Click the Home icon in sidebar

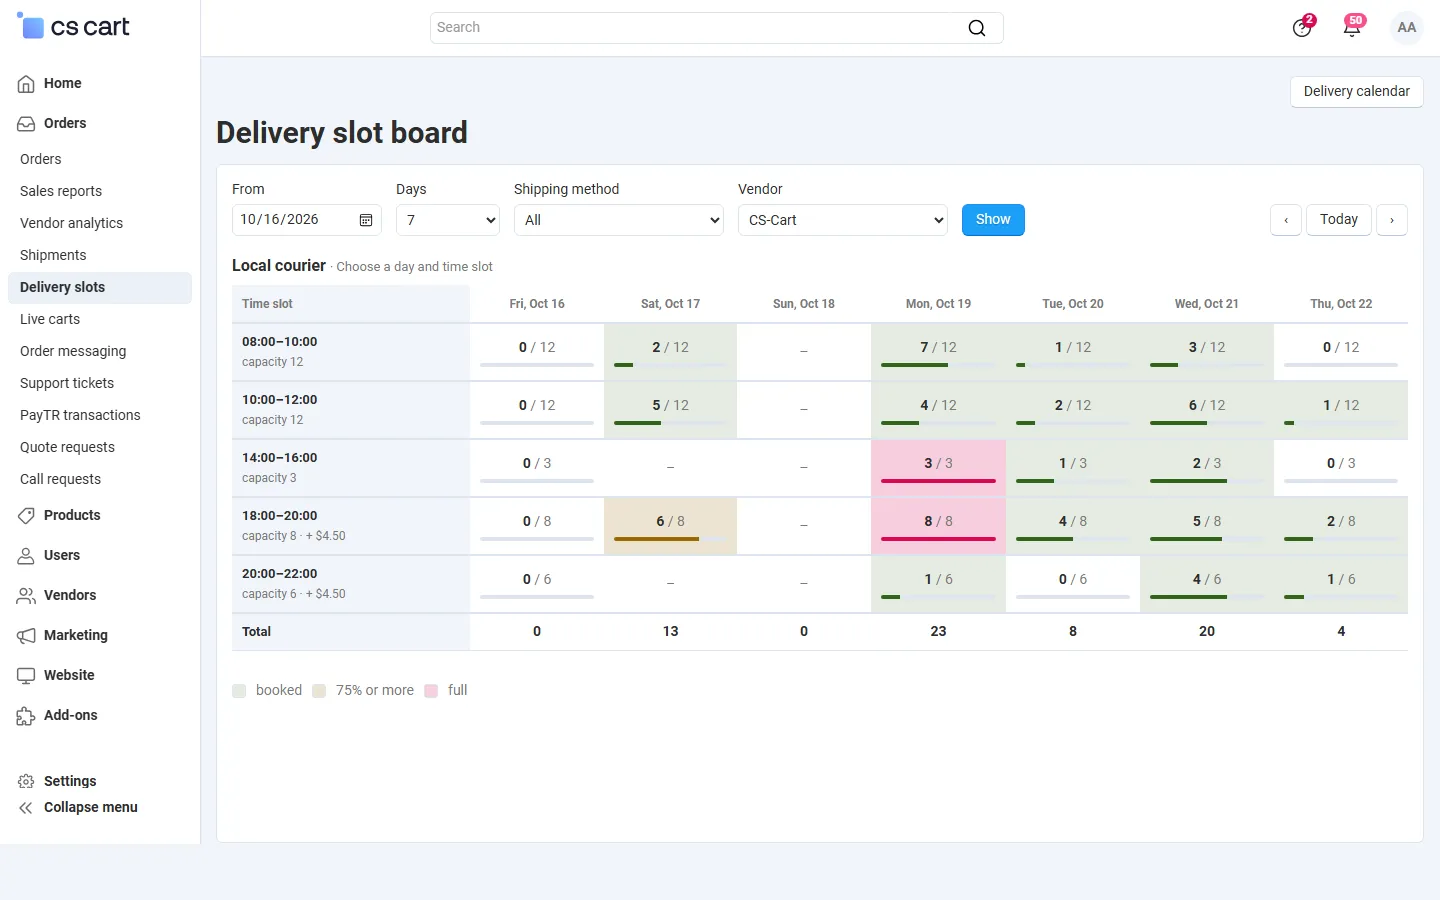point(26,84)
